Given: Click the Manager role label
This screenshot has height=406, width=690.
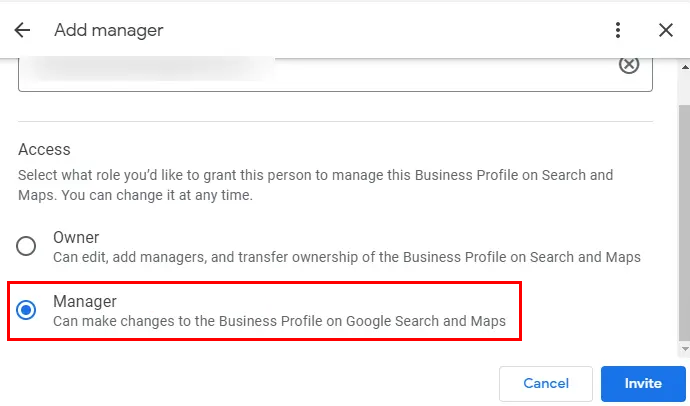Looking at the screenshot, I should click(85, 301).
